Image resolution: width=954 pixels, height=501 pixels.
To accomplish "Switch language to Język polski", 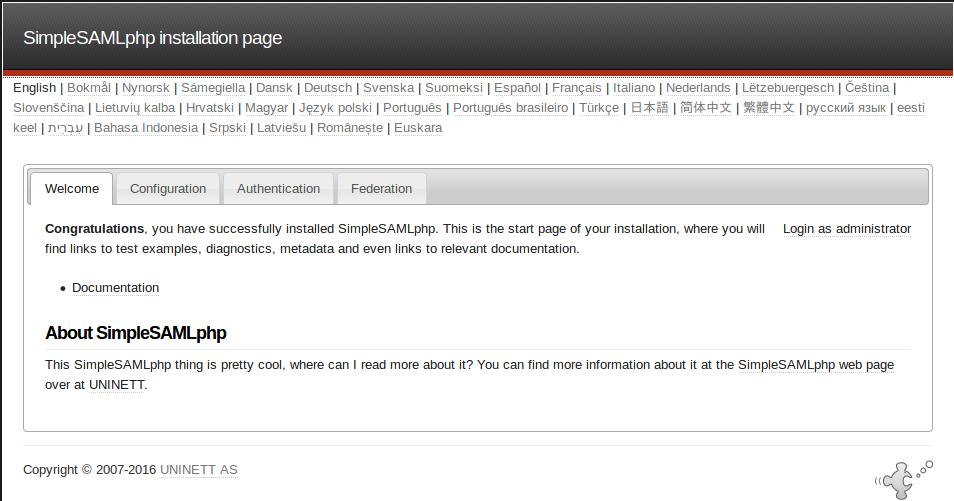I will pyautogui.click(x=335, y=108).
